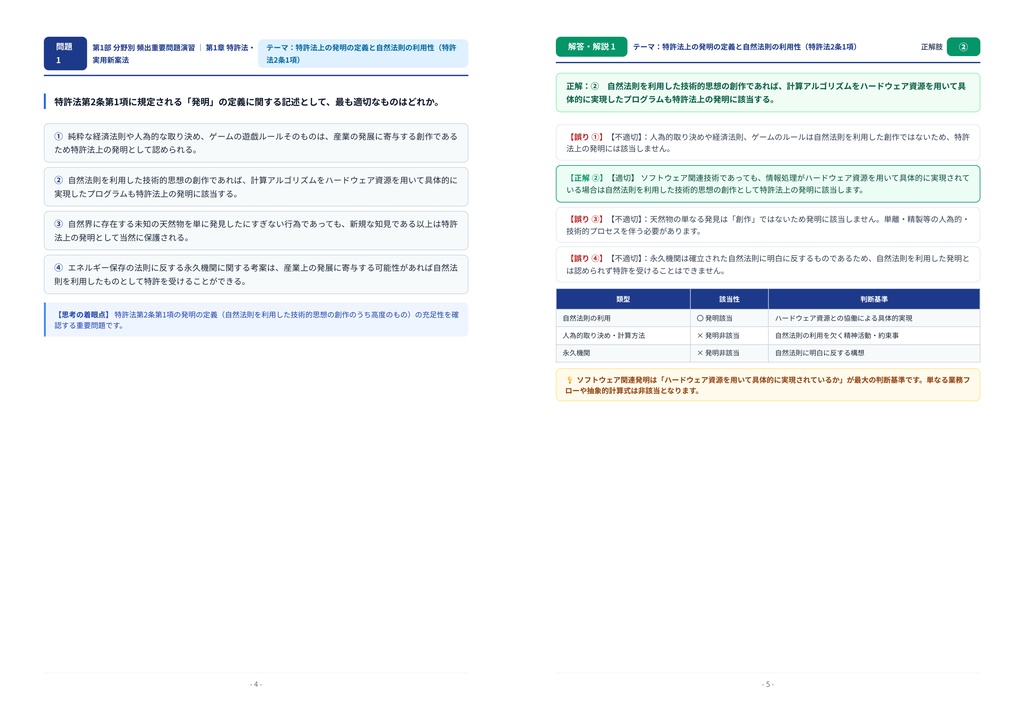Viewport: 1024px width, 724px height.
Task: Click the green 正解：② summary box
Action: pyautogui.click(x=768, y=93)
